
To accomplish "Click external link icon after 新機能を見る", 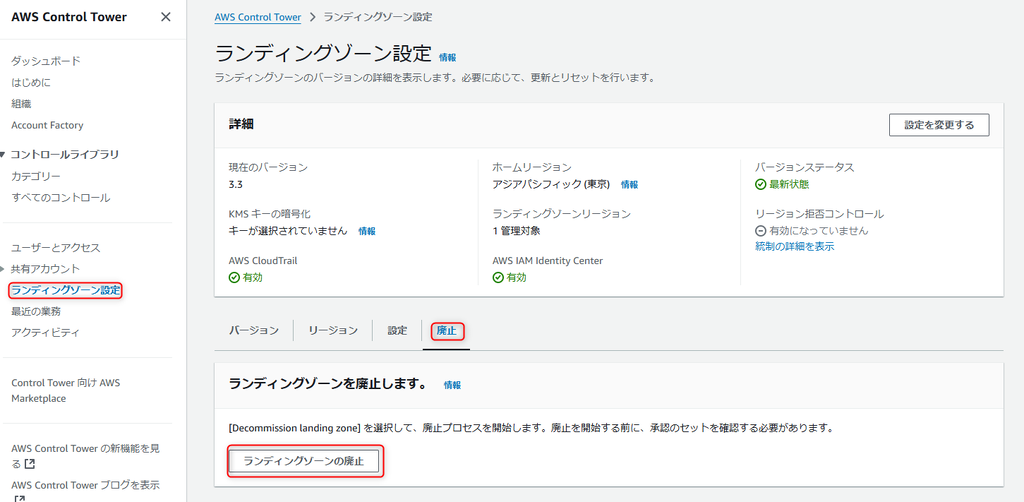I will [29, 464].
